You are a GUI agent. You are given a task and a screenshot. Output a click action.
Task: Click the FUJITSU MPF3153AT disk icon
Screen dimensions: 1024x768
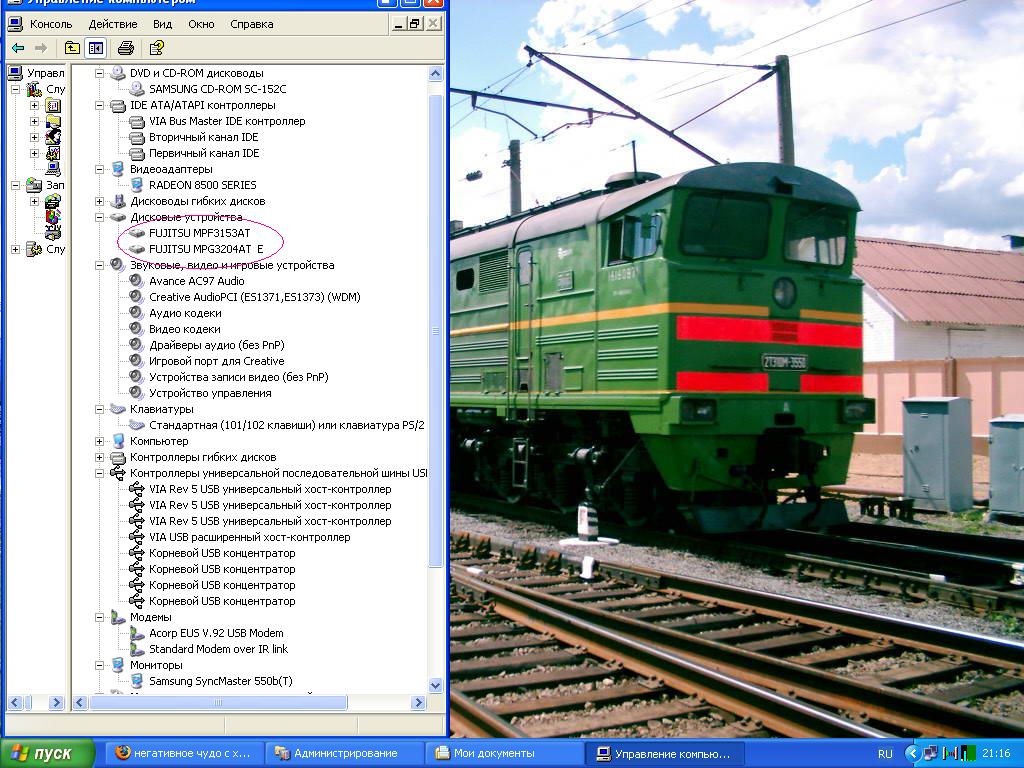[x=136, y=232]
